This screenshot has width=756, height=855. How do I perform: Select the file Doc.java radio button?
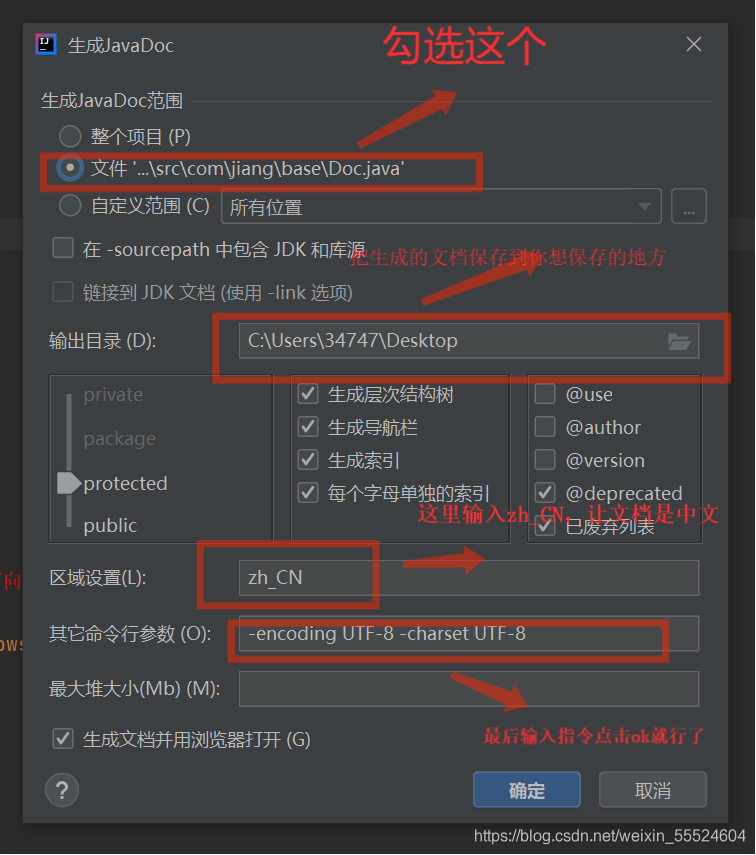point(70,168)
